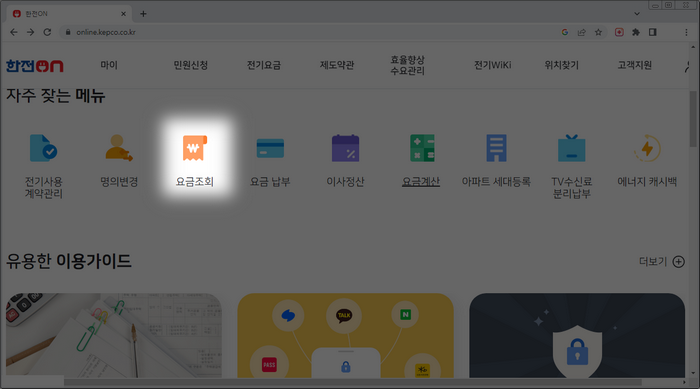Click the 요금 납부 label
Viewport: 700px width, 389px height.
click(x=270, y=182)
